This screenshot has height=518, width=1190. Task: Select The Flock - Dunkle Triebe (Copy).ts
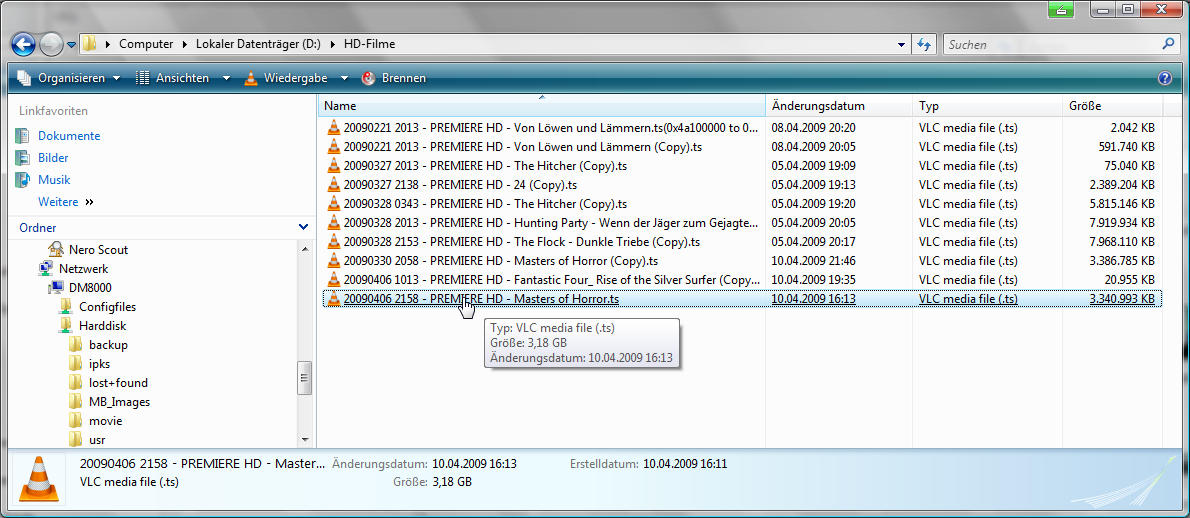click(741, 242)
